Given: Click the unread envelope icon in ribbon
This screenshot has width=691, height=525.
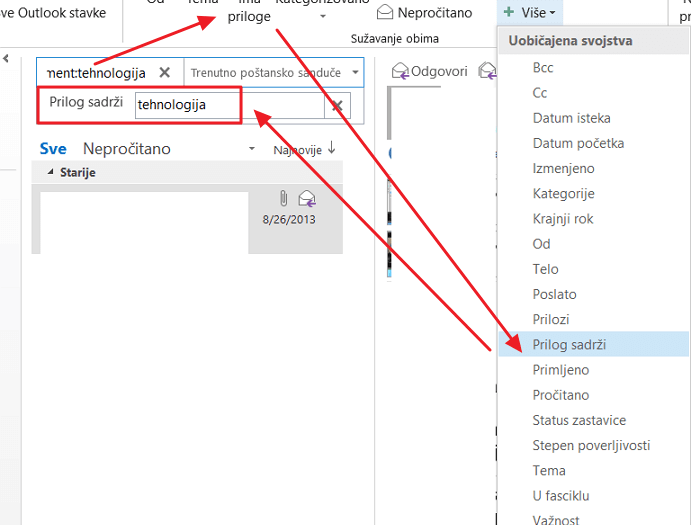Looking at the screenshot, I should coord(385,12).
